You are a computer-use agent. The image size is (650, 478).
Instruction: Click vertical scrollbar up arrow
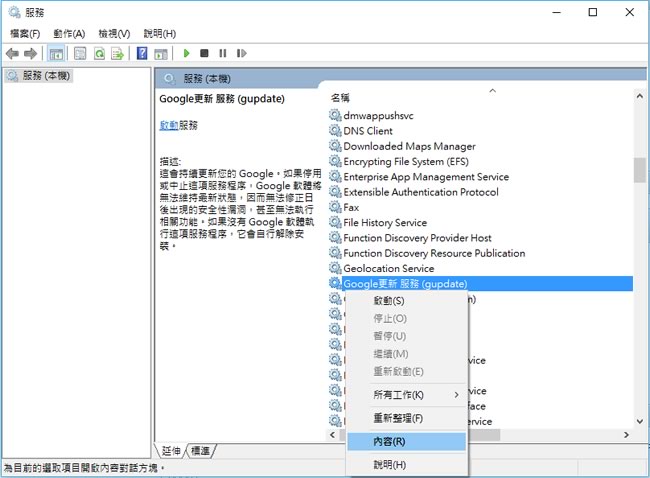click(x=640, y=96)
